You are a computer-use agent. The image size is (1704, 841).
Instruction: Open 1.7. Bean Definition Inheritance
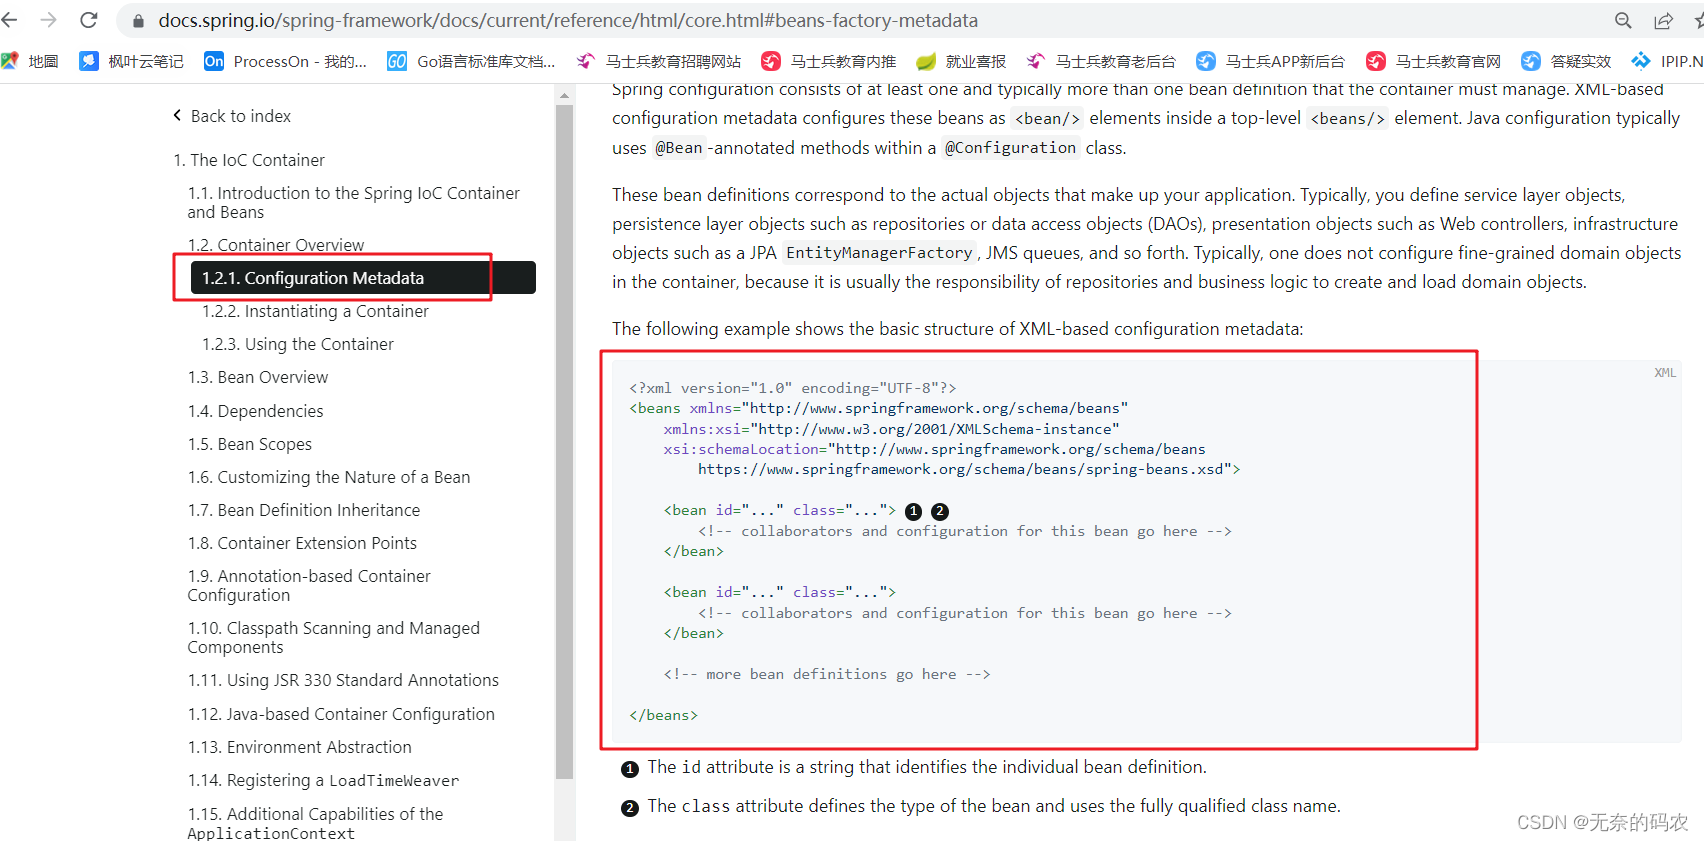304,510
